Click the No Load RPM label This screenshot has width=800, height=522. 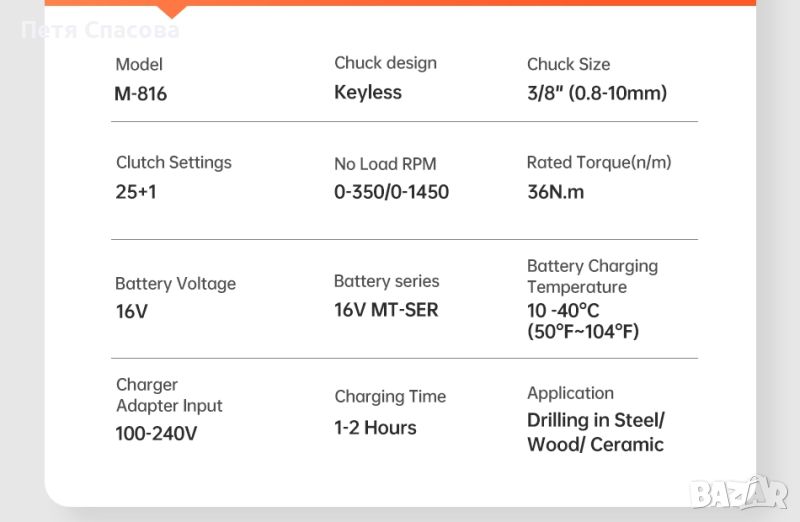(385, 164)
